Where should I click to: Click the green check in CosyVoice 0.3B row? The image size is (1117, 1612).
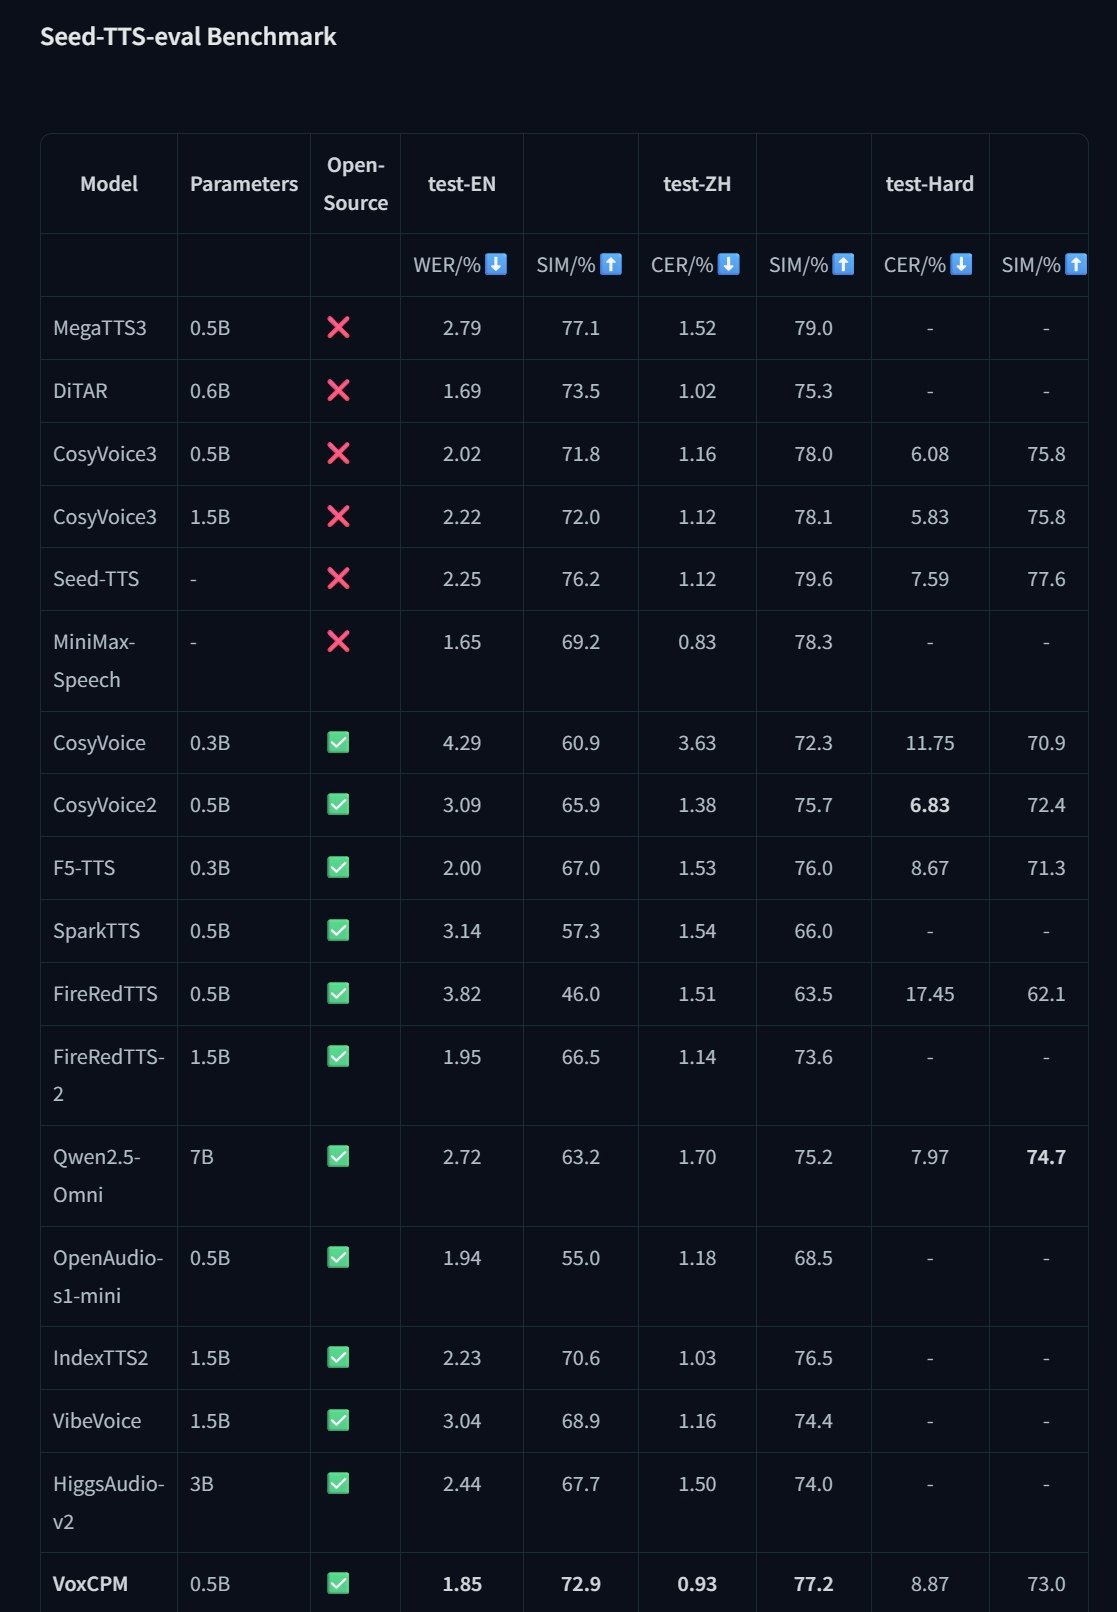pyautogui.click(x=338, y=742)
